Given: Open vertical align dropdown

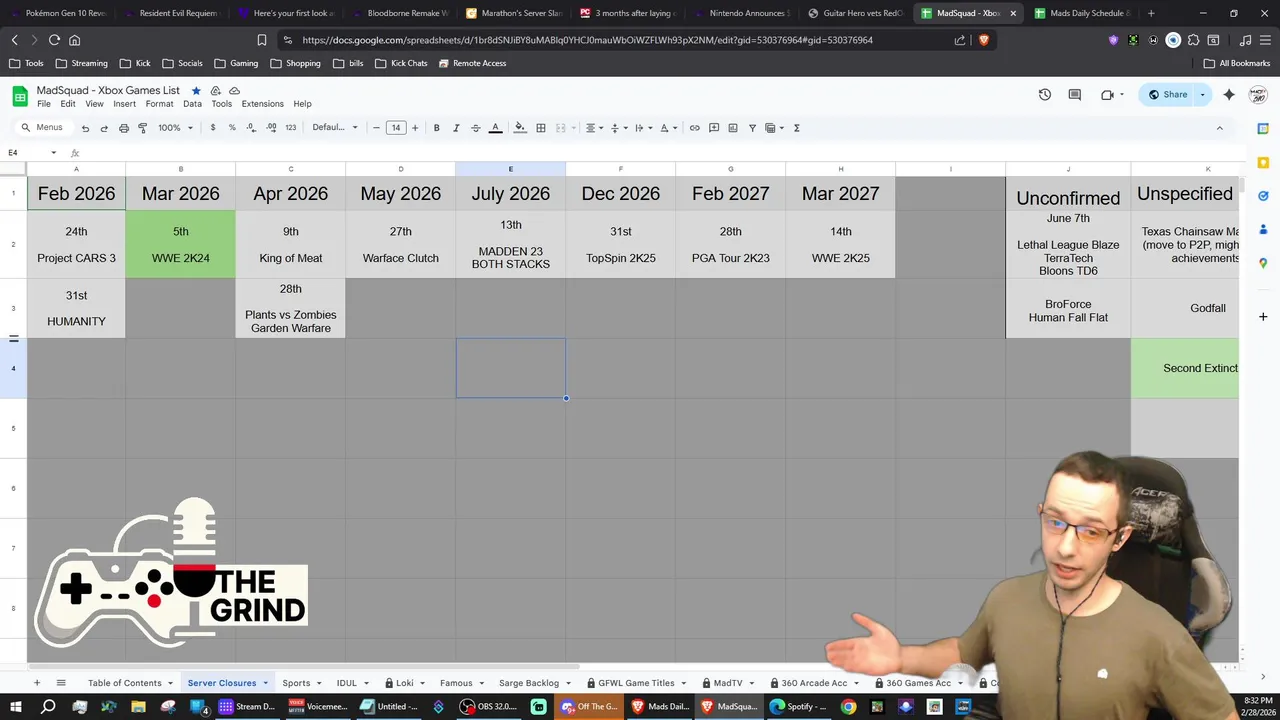Looking at the screenshot, I should point(619,128).
